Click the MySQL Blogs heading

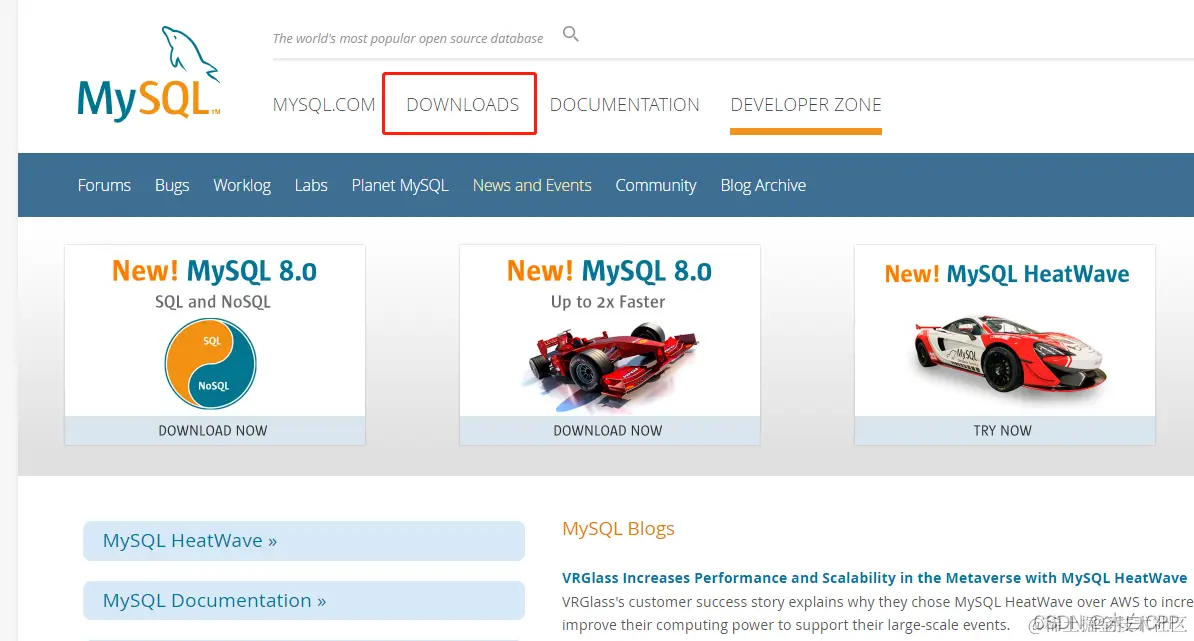click(618, 528)
